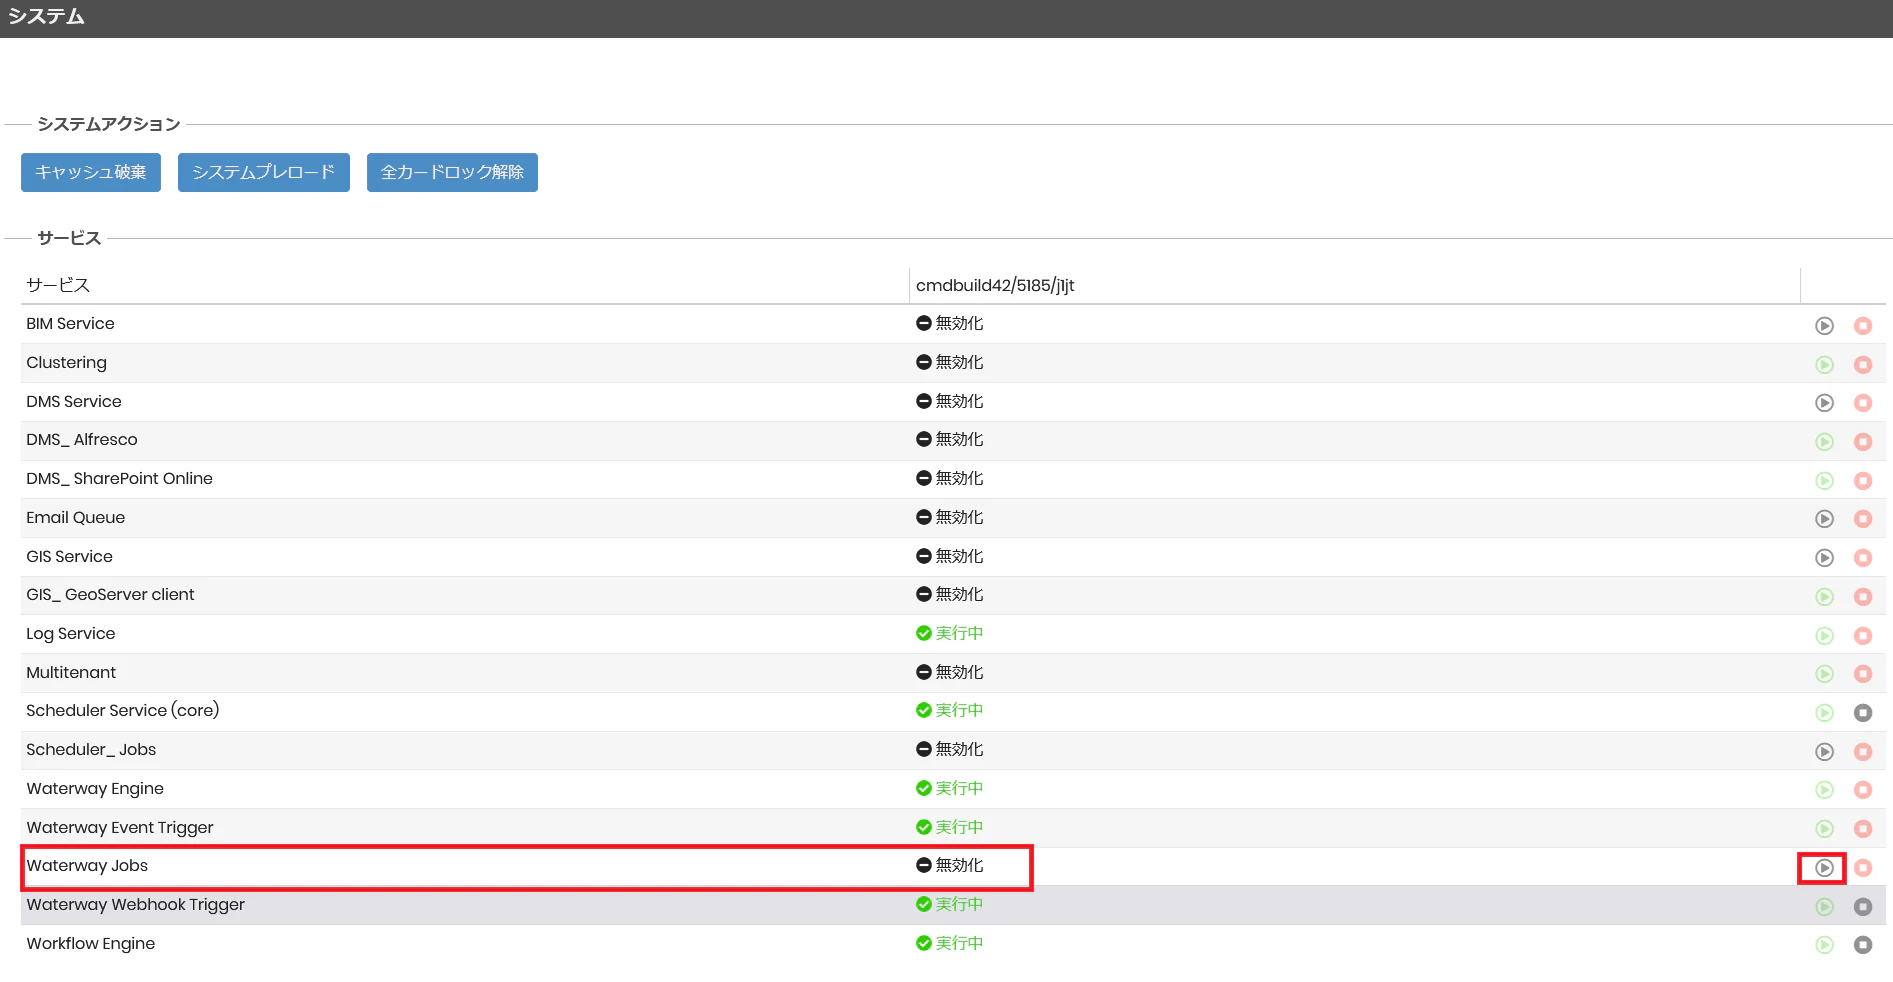The height and width of the screenshot is (982, 1893).
Task: Click 実行中 status of Log Service
Action: pos(950,633)
